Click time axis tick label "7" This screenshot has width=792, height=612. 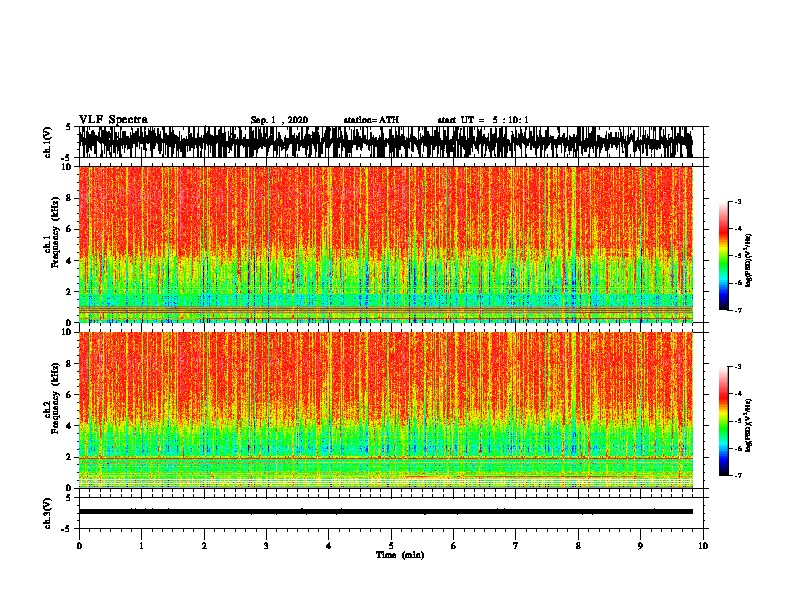pyautogui.click(x=516, y=546)
